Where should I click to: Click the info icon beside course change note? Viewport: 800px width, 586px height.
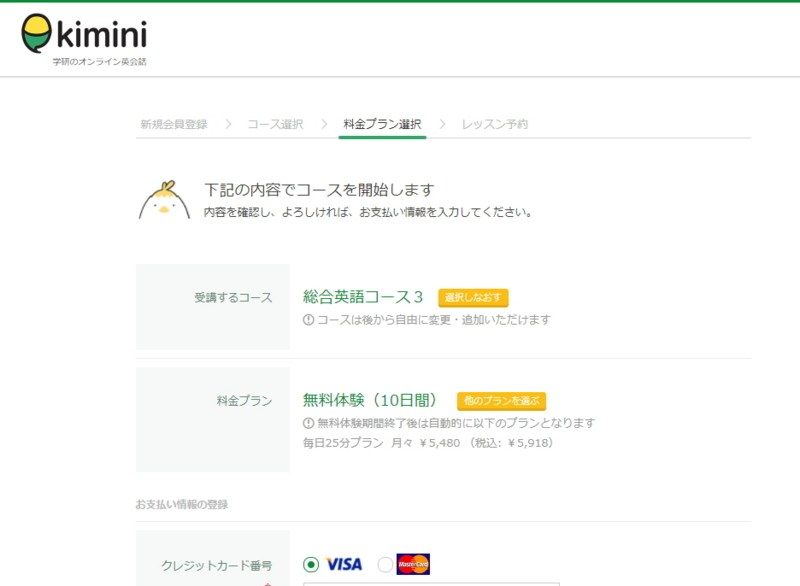[x=308, y=320]
